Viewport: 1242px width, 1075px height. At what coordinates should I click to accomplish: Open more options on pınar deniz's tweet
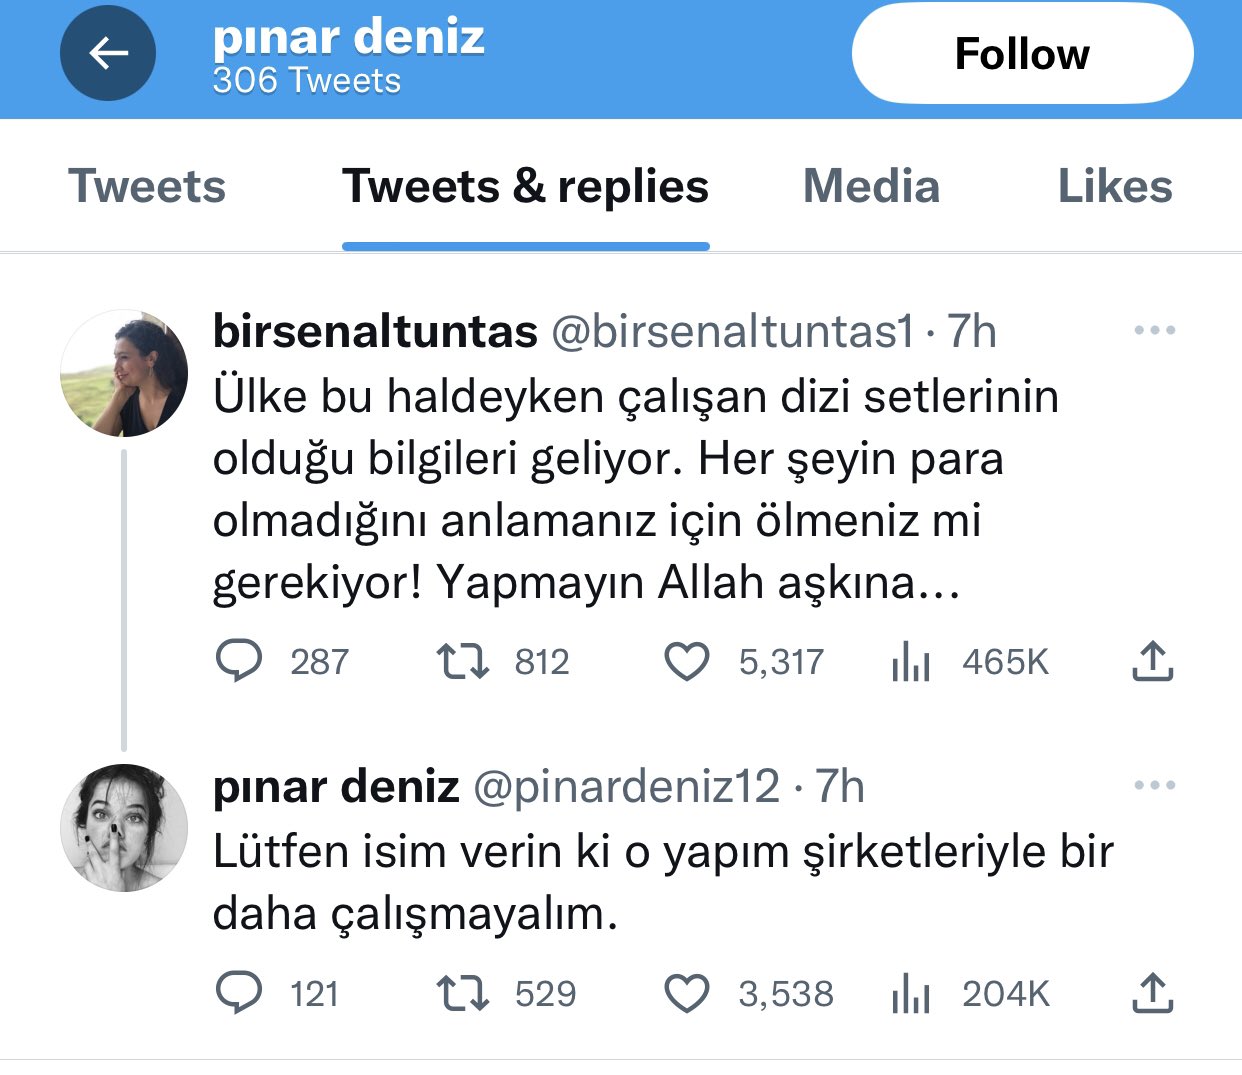click(x=1155, y=785)
